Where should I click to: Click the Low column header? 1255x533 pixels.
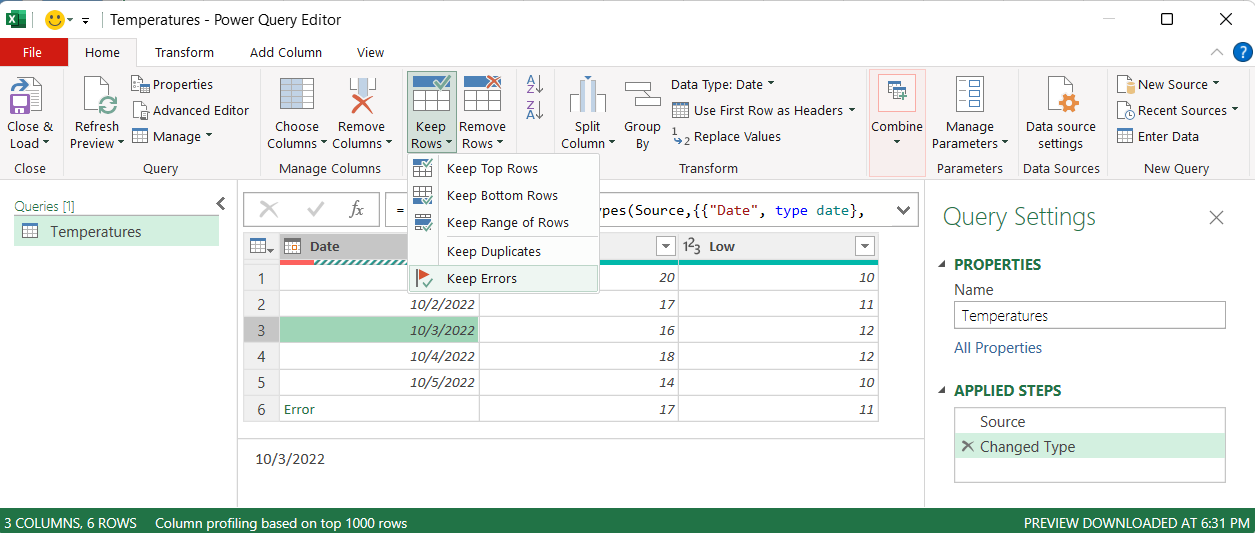point(778,246)
